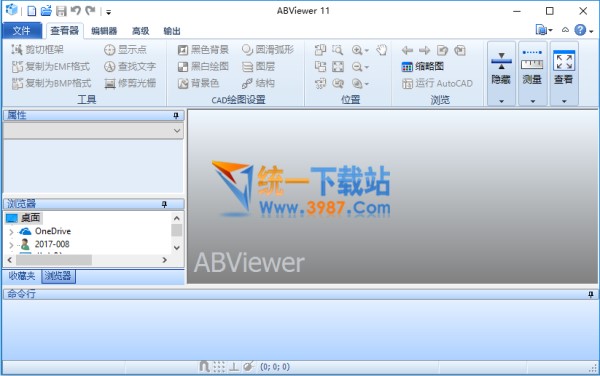The height and width of the screenshot is (376, 600).
Task: Click the pan hand tool icon
Action: 381,50
